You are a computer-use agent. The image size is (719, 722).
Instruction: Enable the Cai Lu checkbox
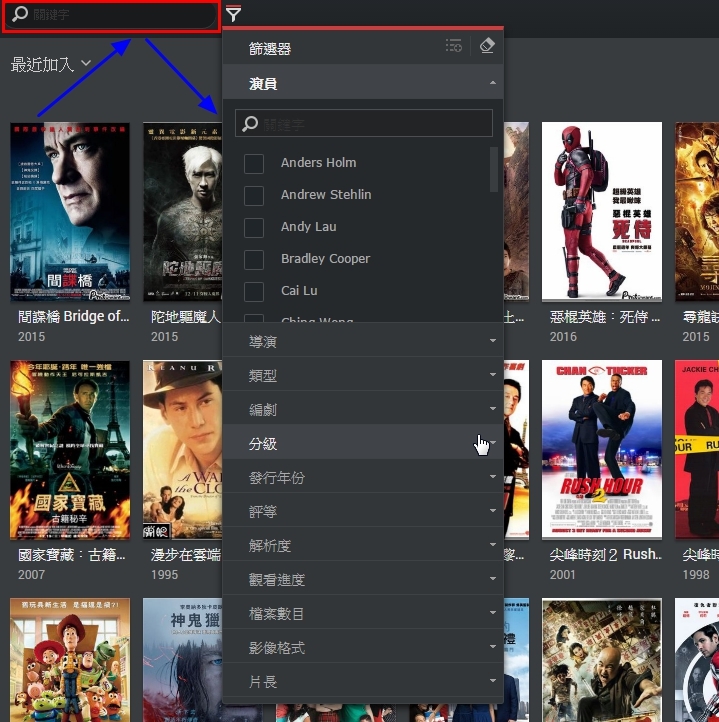[254, 291]
